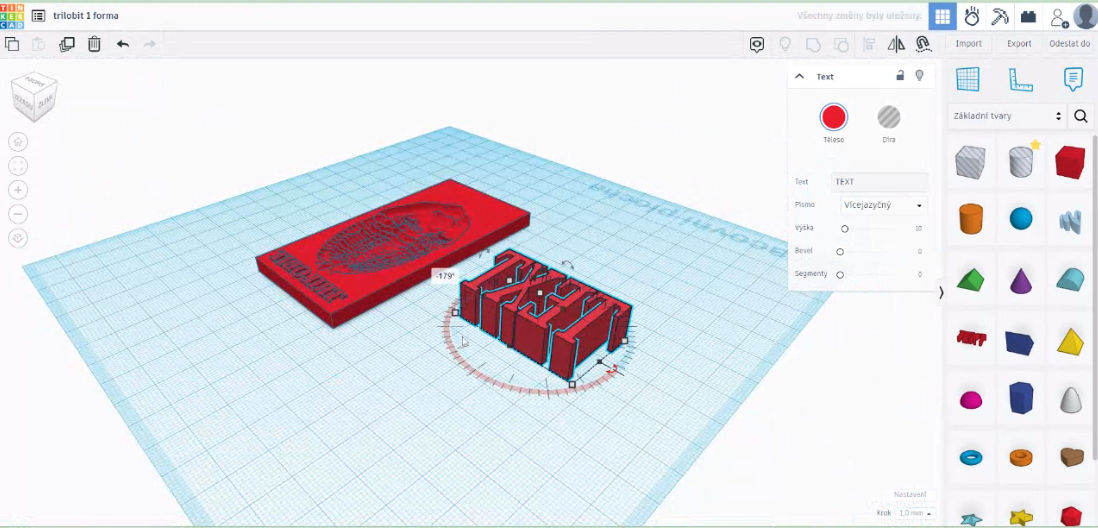Image resolution: width=1098 pixels, height=528 pixels.
Task: Switch to the Bricks view tab
Action: pyautogui.click(x=1028, y=17)
